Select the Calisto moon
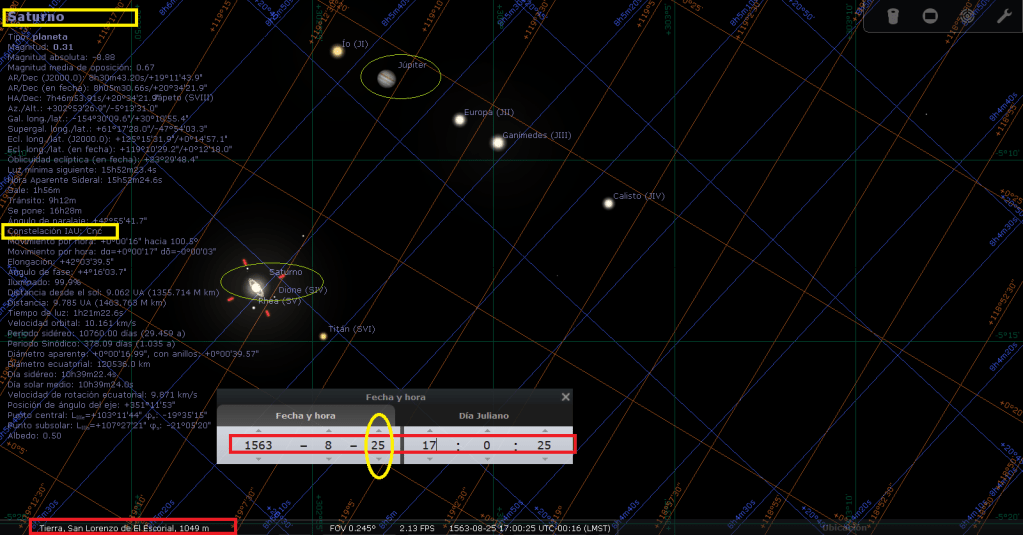The image size is (1023, 535). 608,203
